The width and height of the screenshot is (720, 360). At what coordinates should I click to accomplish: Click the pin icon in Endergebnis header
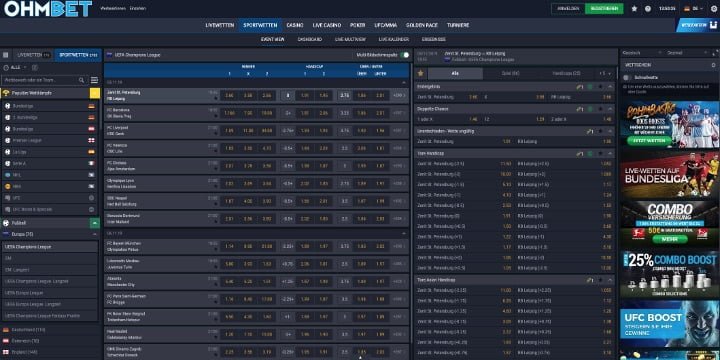click(579, 86)
